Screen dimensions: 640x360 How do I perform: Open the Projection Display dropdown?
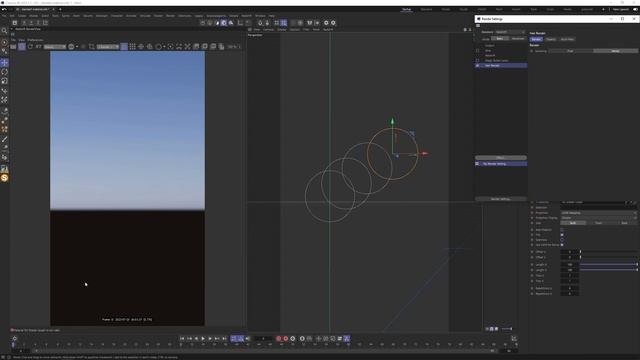599,218
